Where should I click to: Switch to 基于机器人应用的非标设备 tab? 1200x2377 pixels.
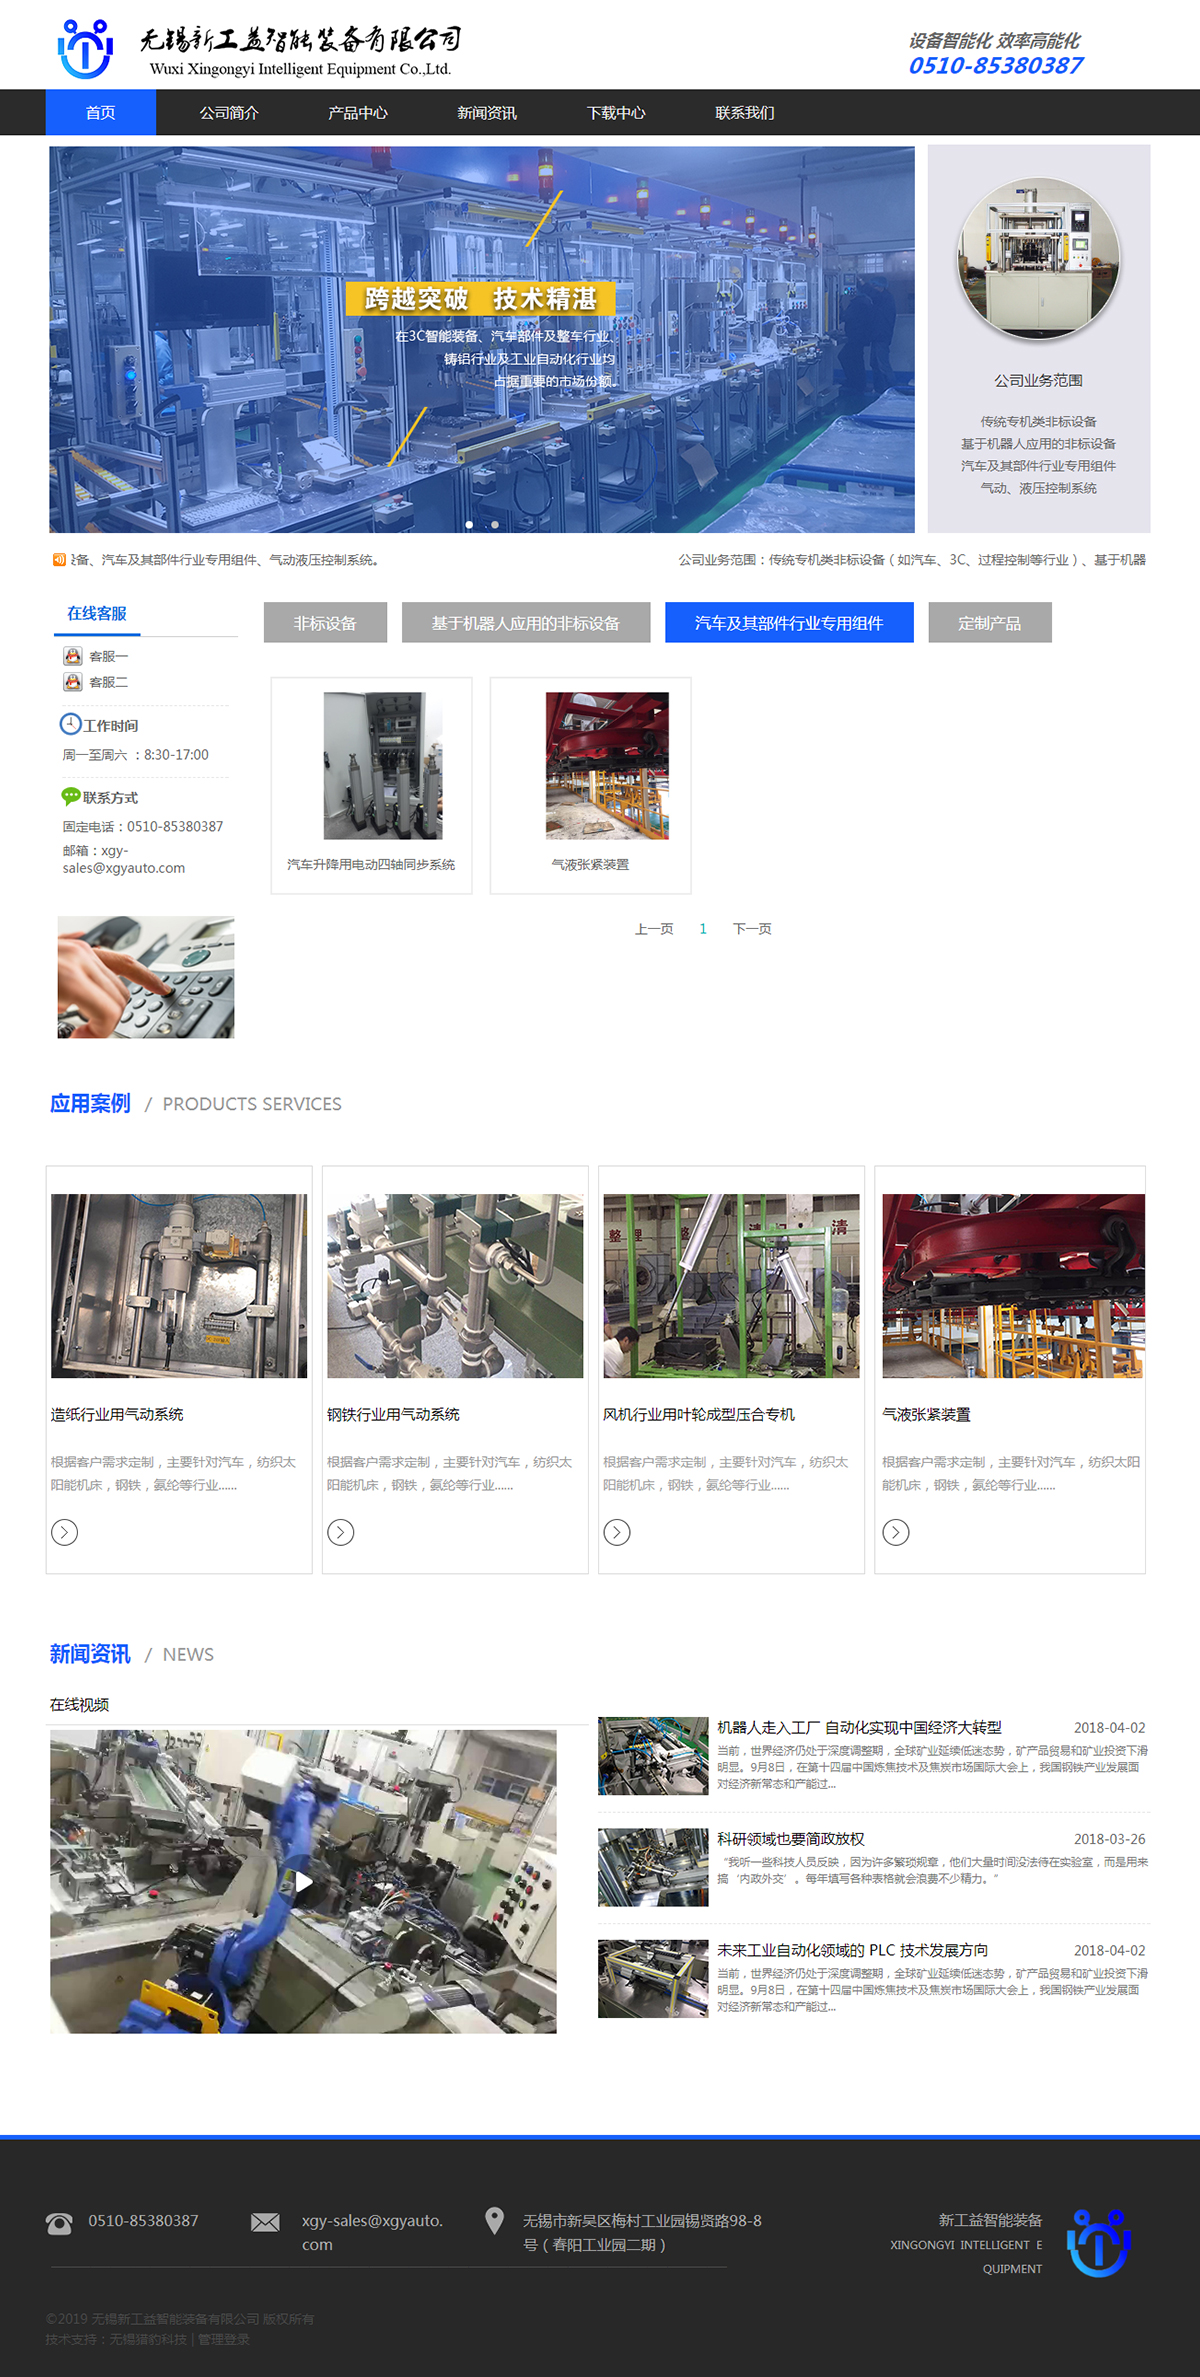pos(526,623)
